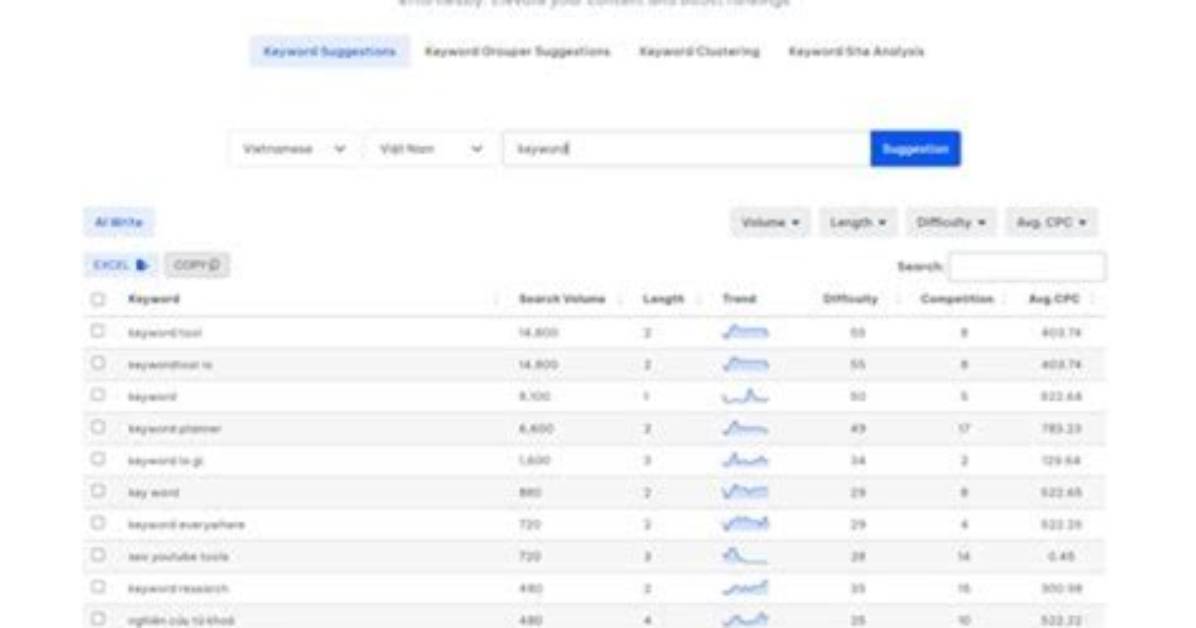Open trend sparkline for keyword planner

[x=745, y=428]
